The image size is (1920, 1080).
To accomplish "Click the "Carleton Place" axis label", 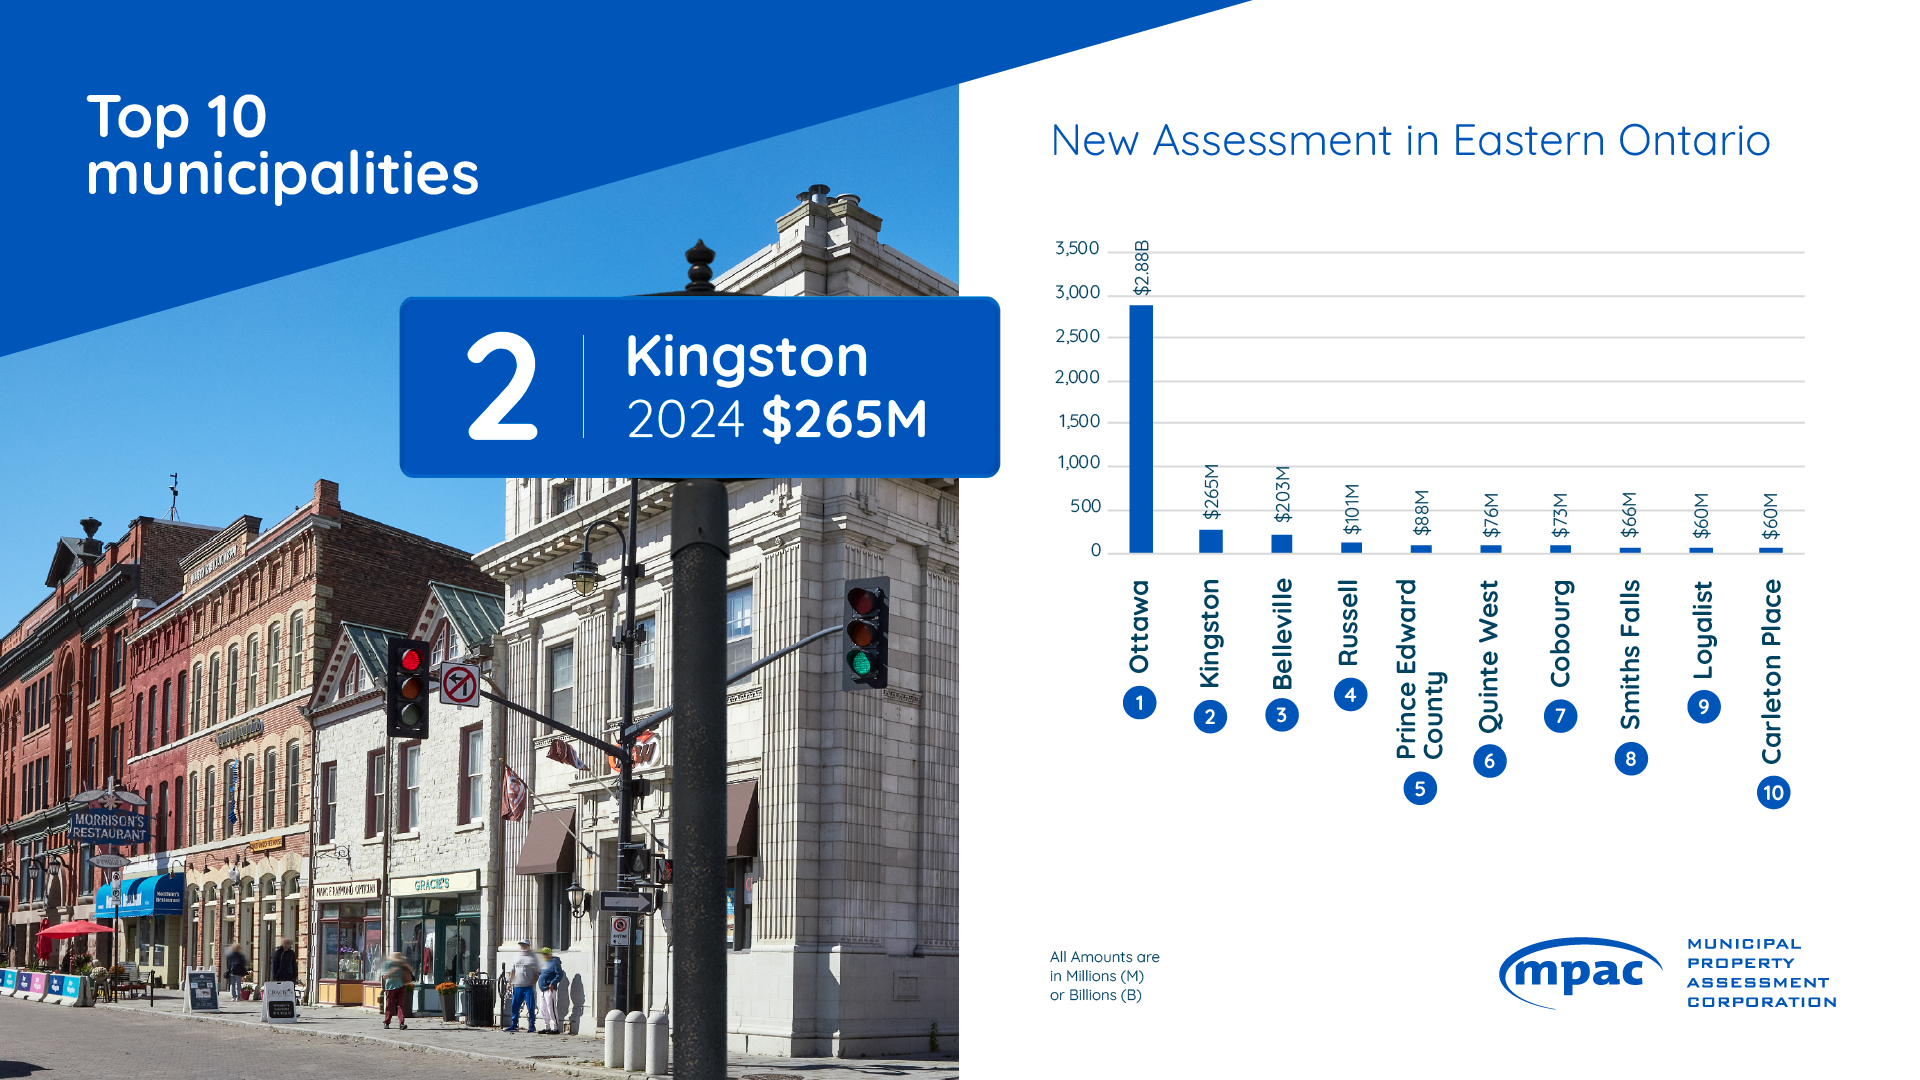I will pos(1772,672).
